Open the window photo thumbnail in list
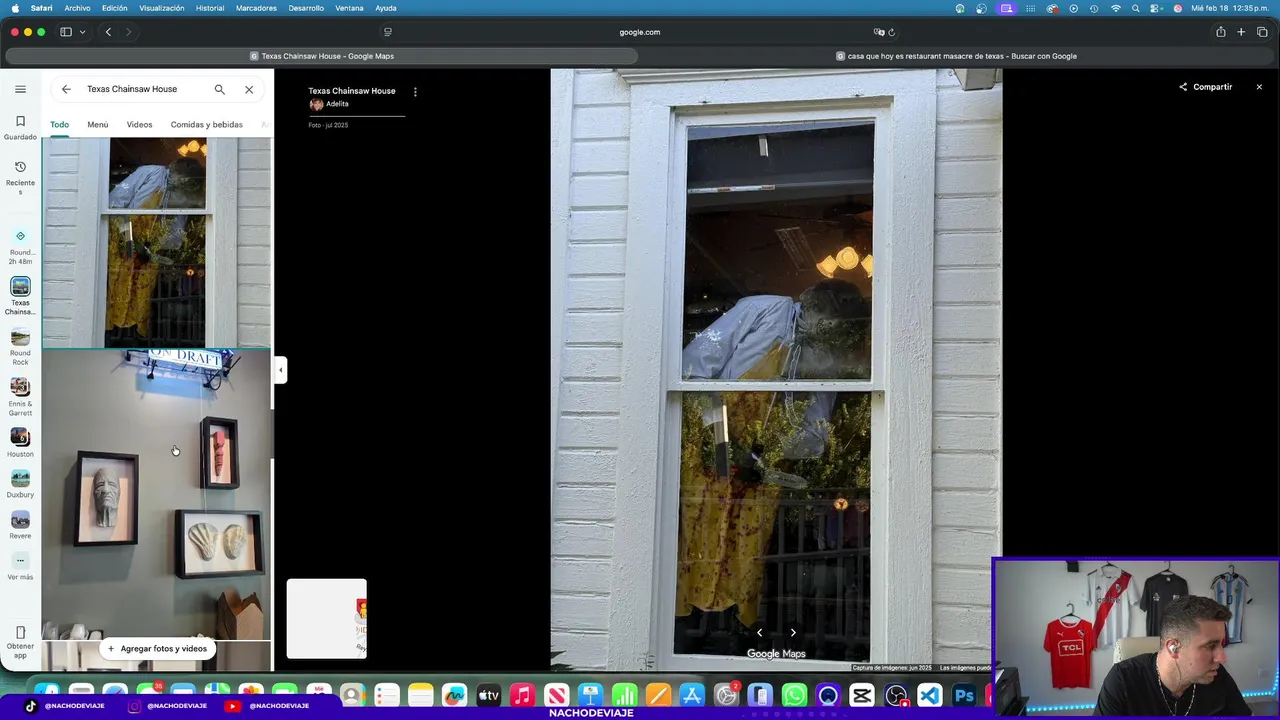Image resolution: width=1280 pixels, height=720 pixels. tap(156, 242)
